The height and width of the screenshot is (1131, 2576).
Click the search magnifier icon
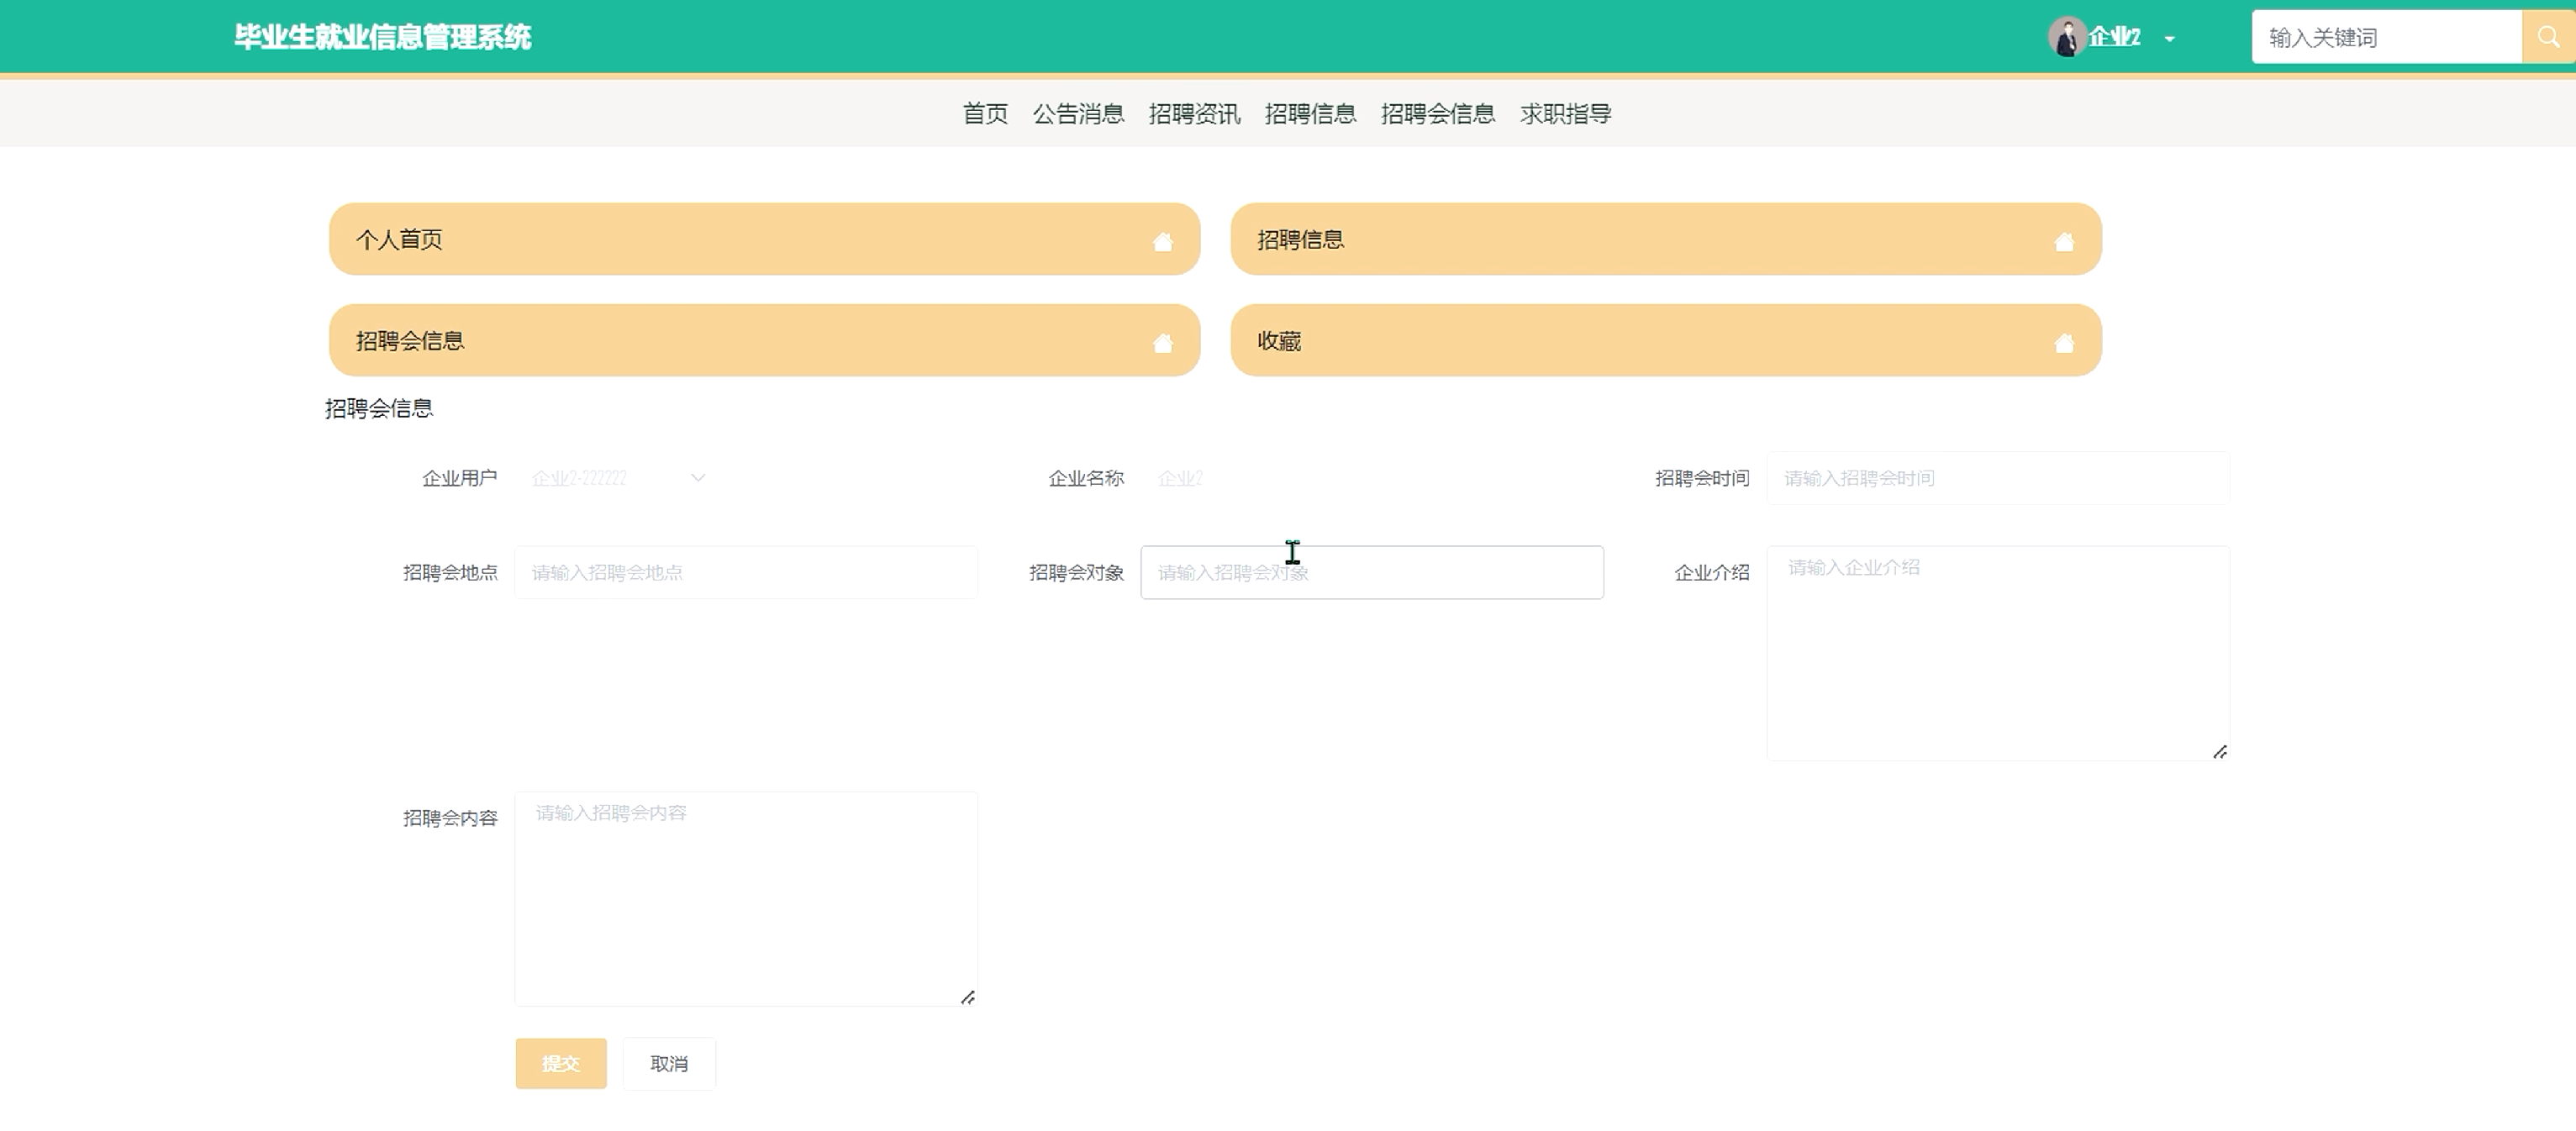point(2547,37)
